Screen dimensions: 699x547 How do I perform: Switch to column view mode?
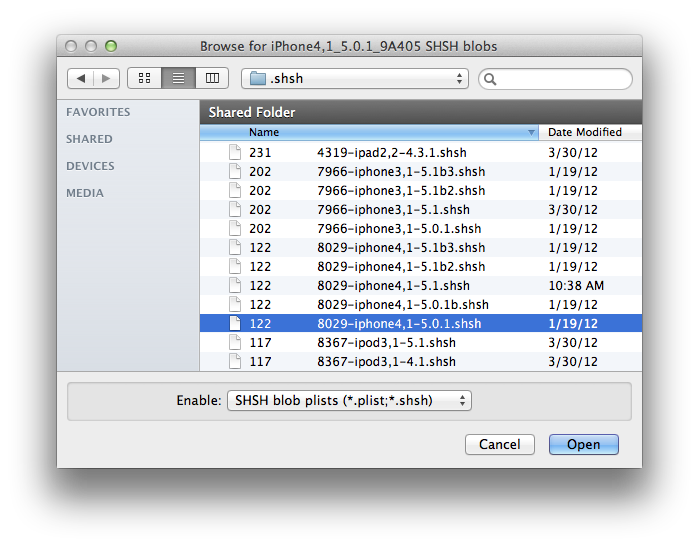(x=211, y=78)
